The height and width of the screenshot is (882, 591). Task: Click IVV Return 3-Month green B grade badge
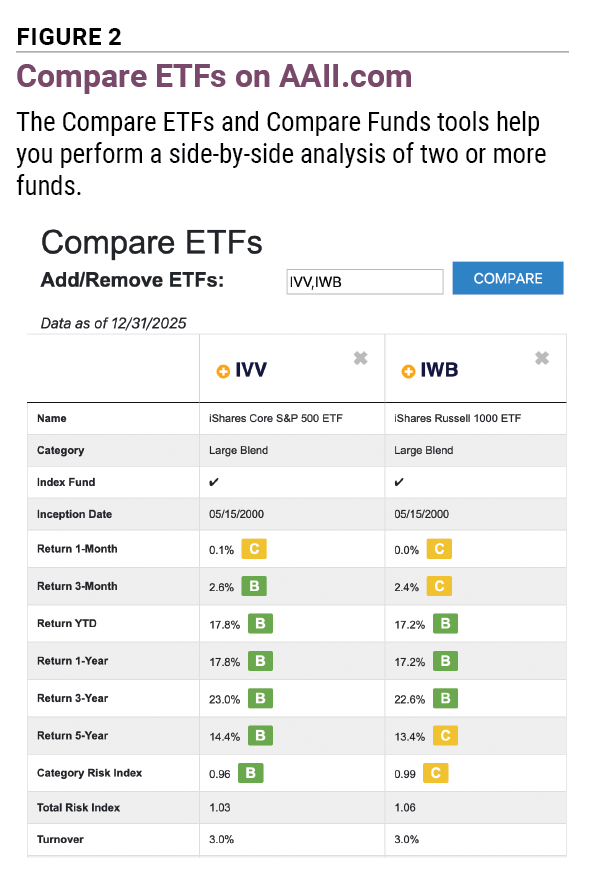pyautogui.click(x=254, y=586)
